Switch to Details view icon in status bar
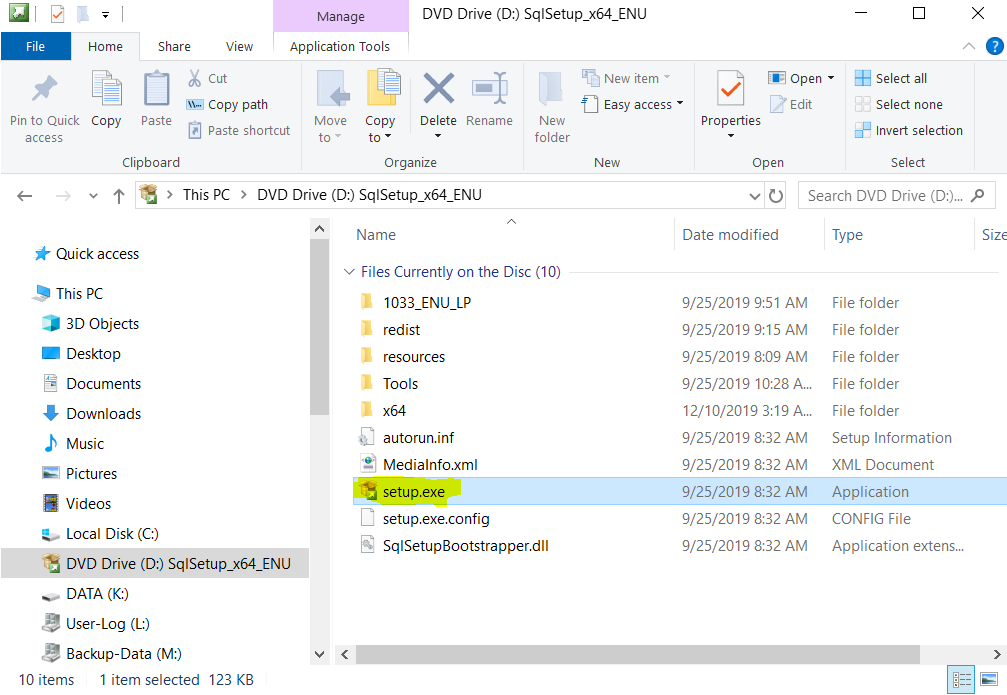 coord(961,680)
